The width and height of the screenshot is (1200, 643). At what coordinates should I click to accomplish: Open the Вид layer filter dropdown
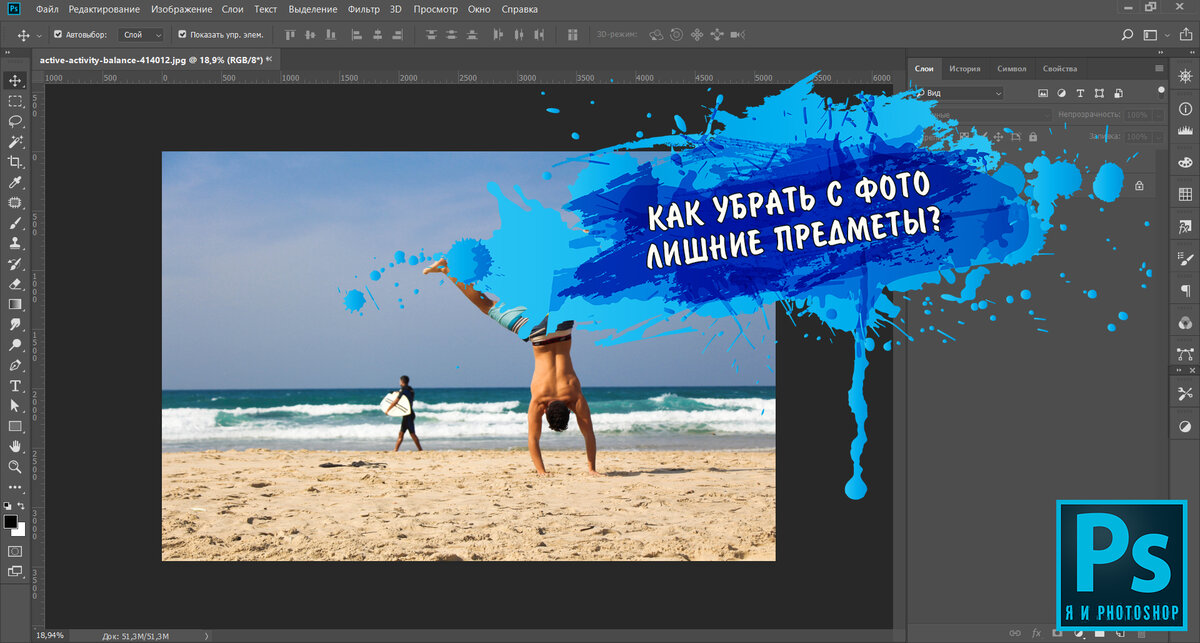[960, 93]
